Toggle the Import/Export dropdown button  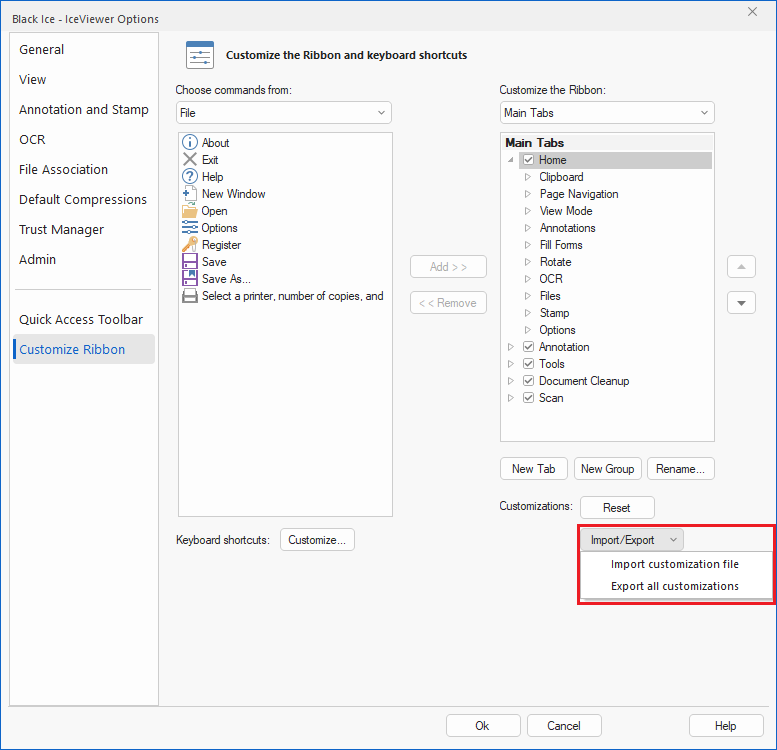point(632,539)
